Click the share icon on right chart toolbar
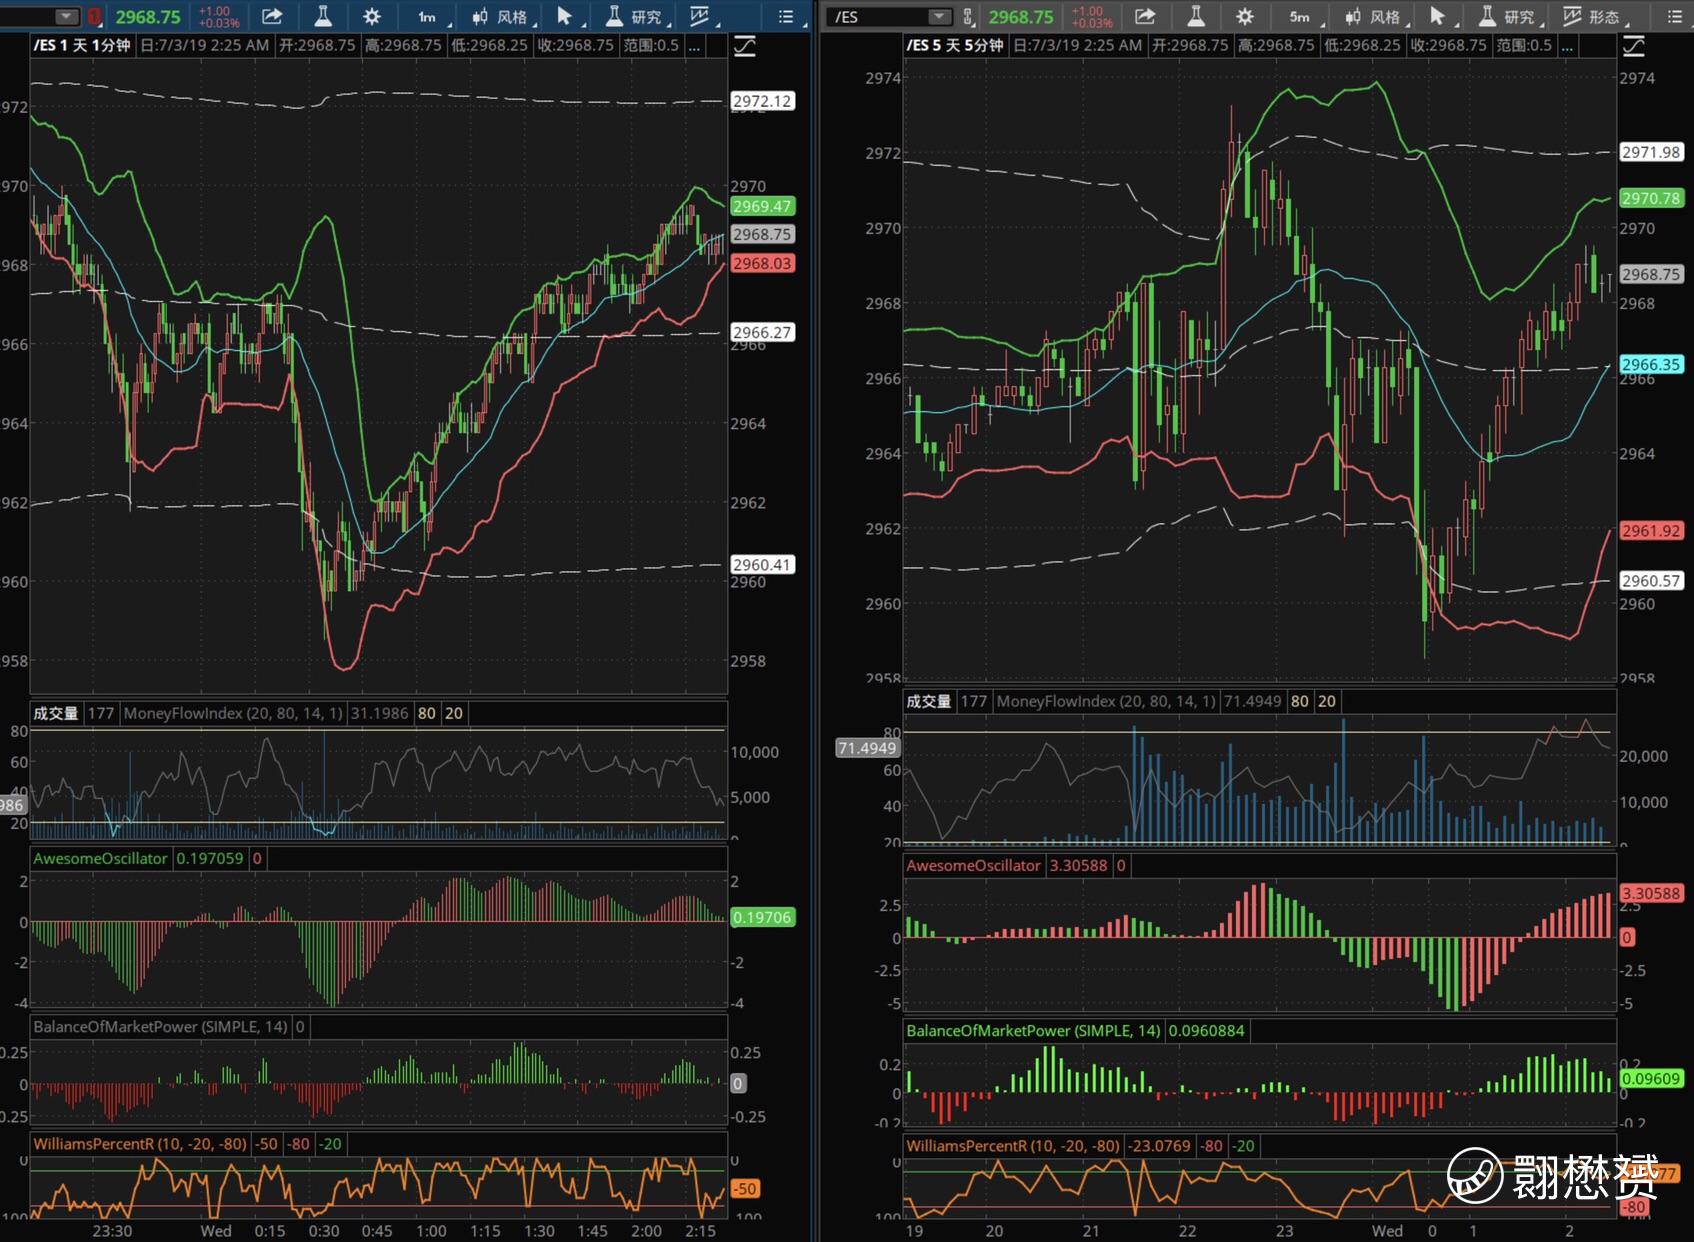1694x1242 pixels. 1145,16
